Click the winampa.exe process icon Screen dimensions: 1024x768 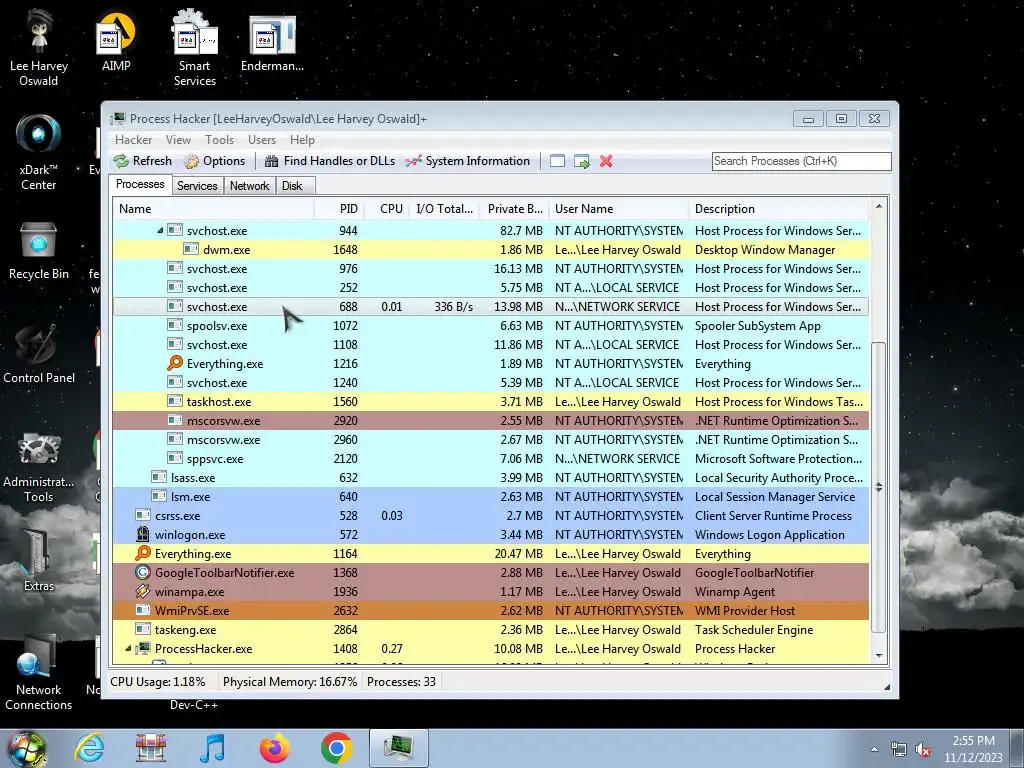143,591
